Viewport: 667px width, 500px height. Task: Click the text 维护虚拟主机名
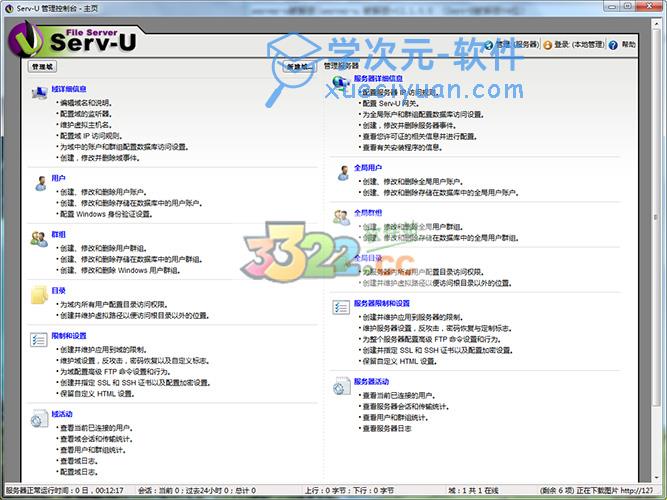click(86, 125)
